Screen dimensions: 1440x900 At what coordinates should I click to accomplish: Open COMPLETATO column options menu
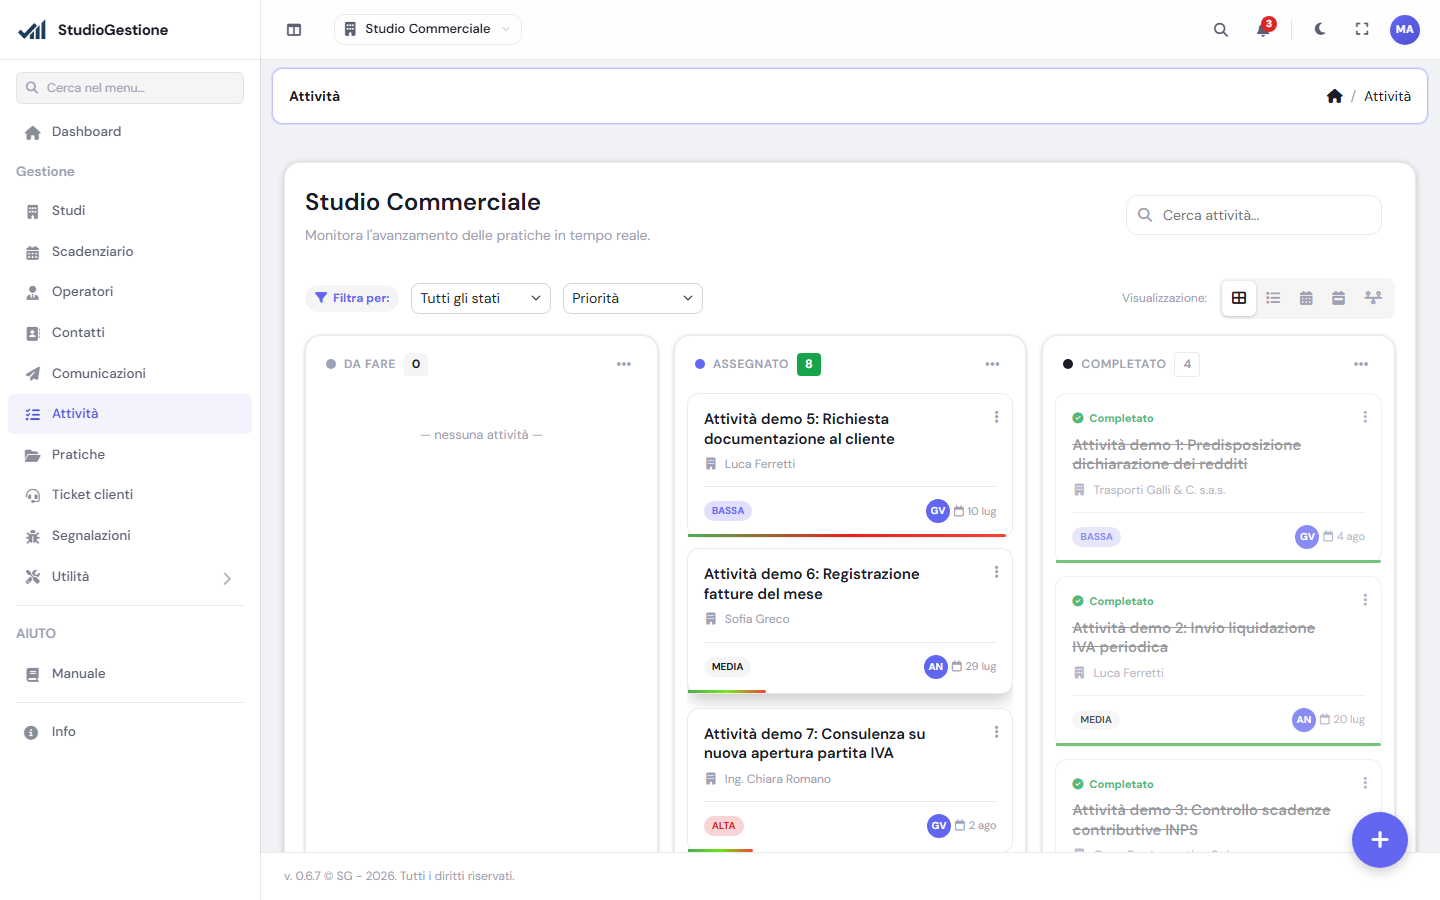[x=1361, y=364]
